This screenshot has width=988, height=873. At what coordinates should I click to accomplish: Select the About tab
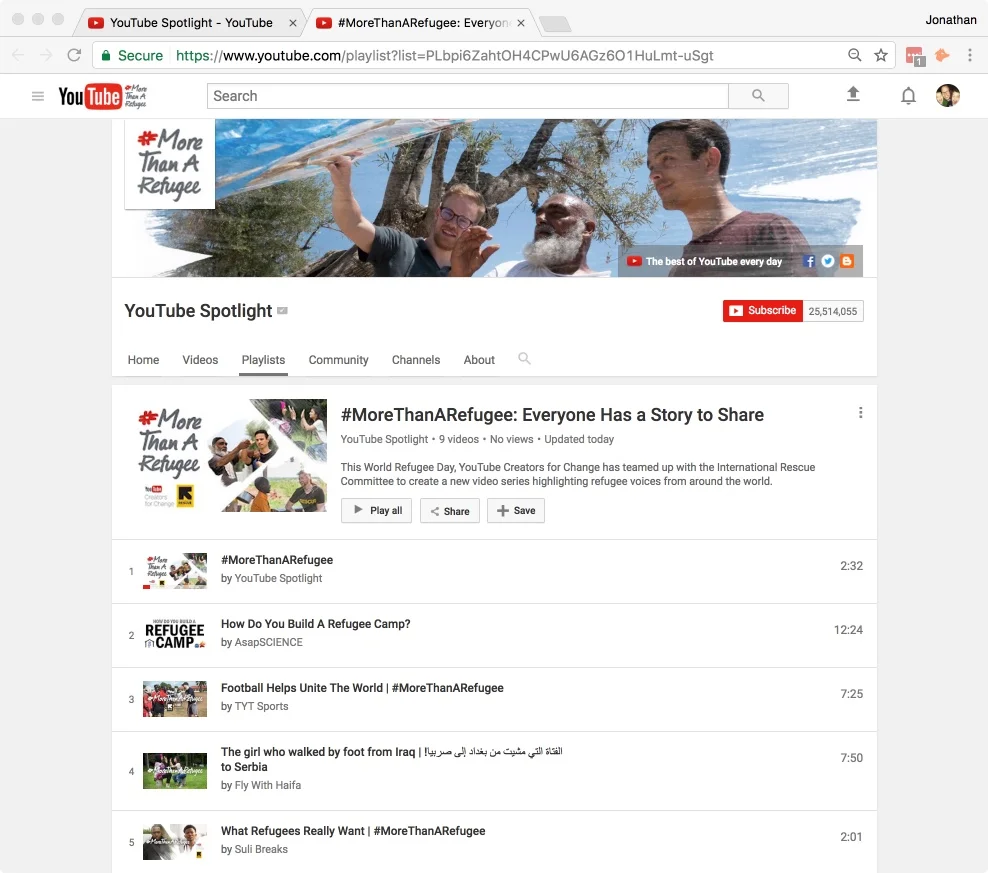pyautogui.click(x=479, y=360)
